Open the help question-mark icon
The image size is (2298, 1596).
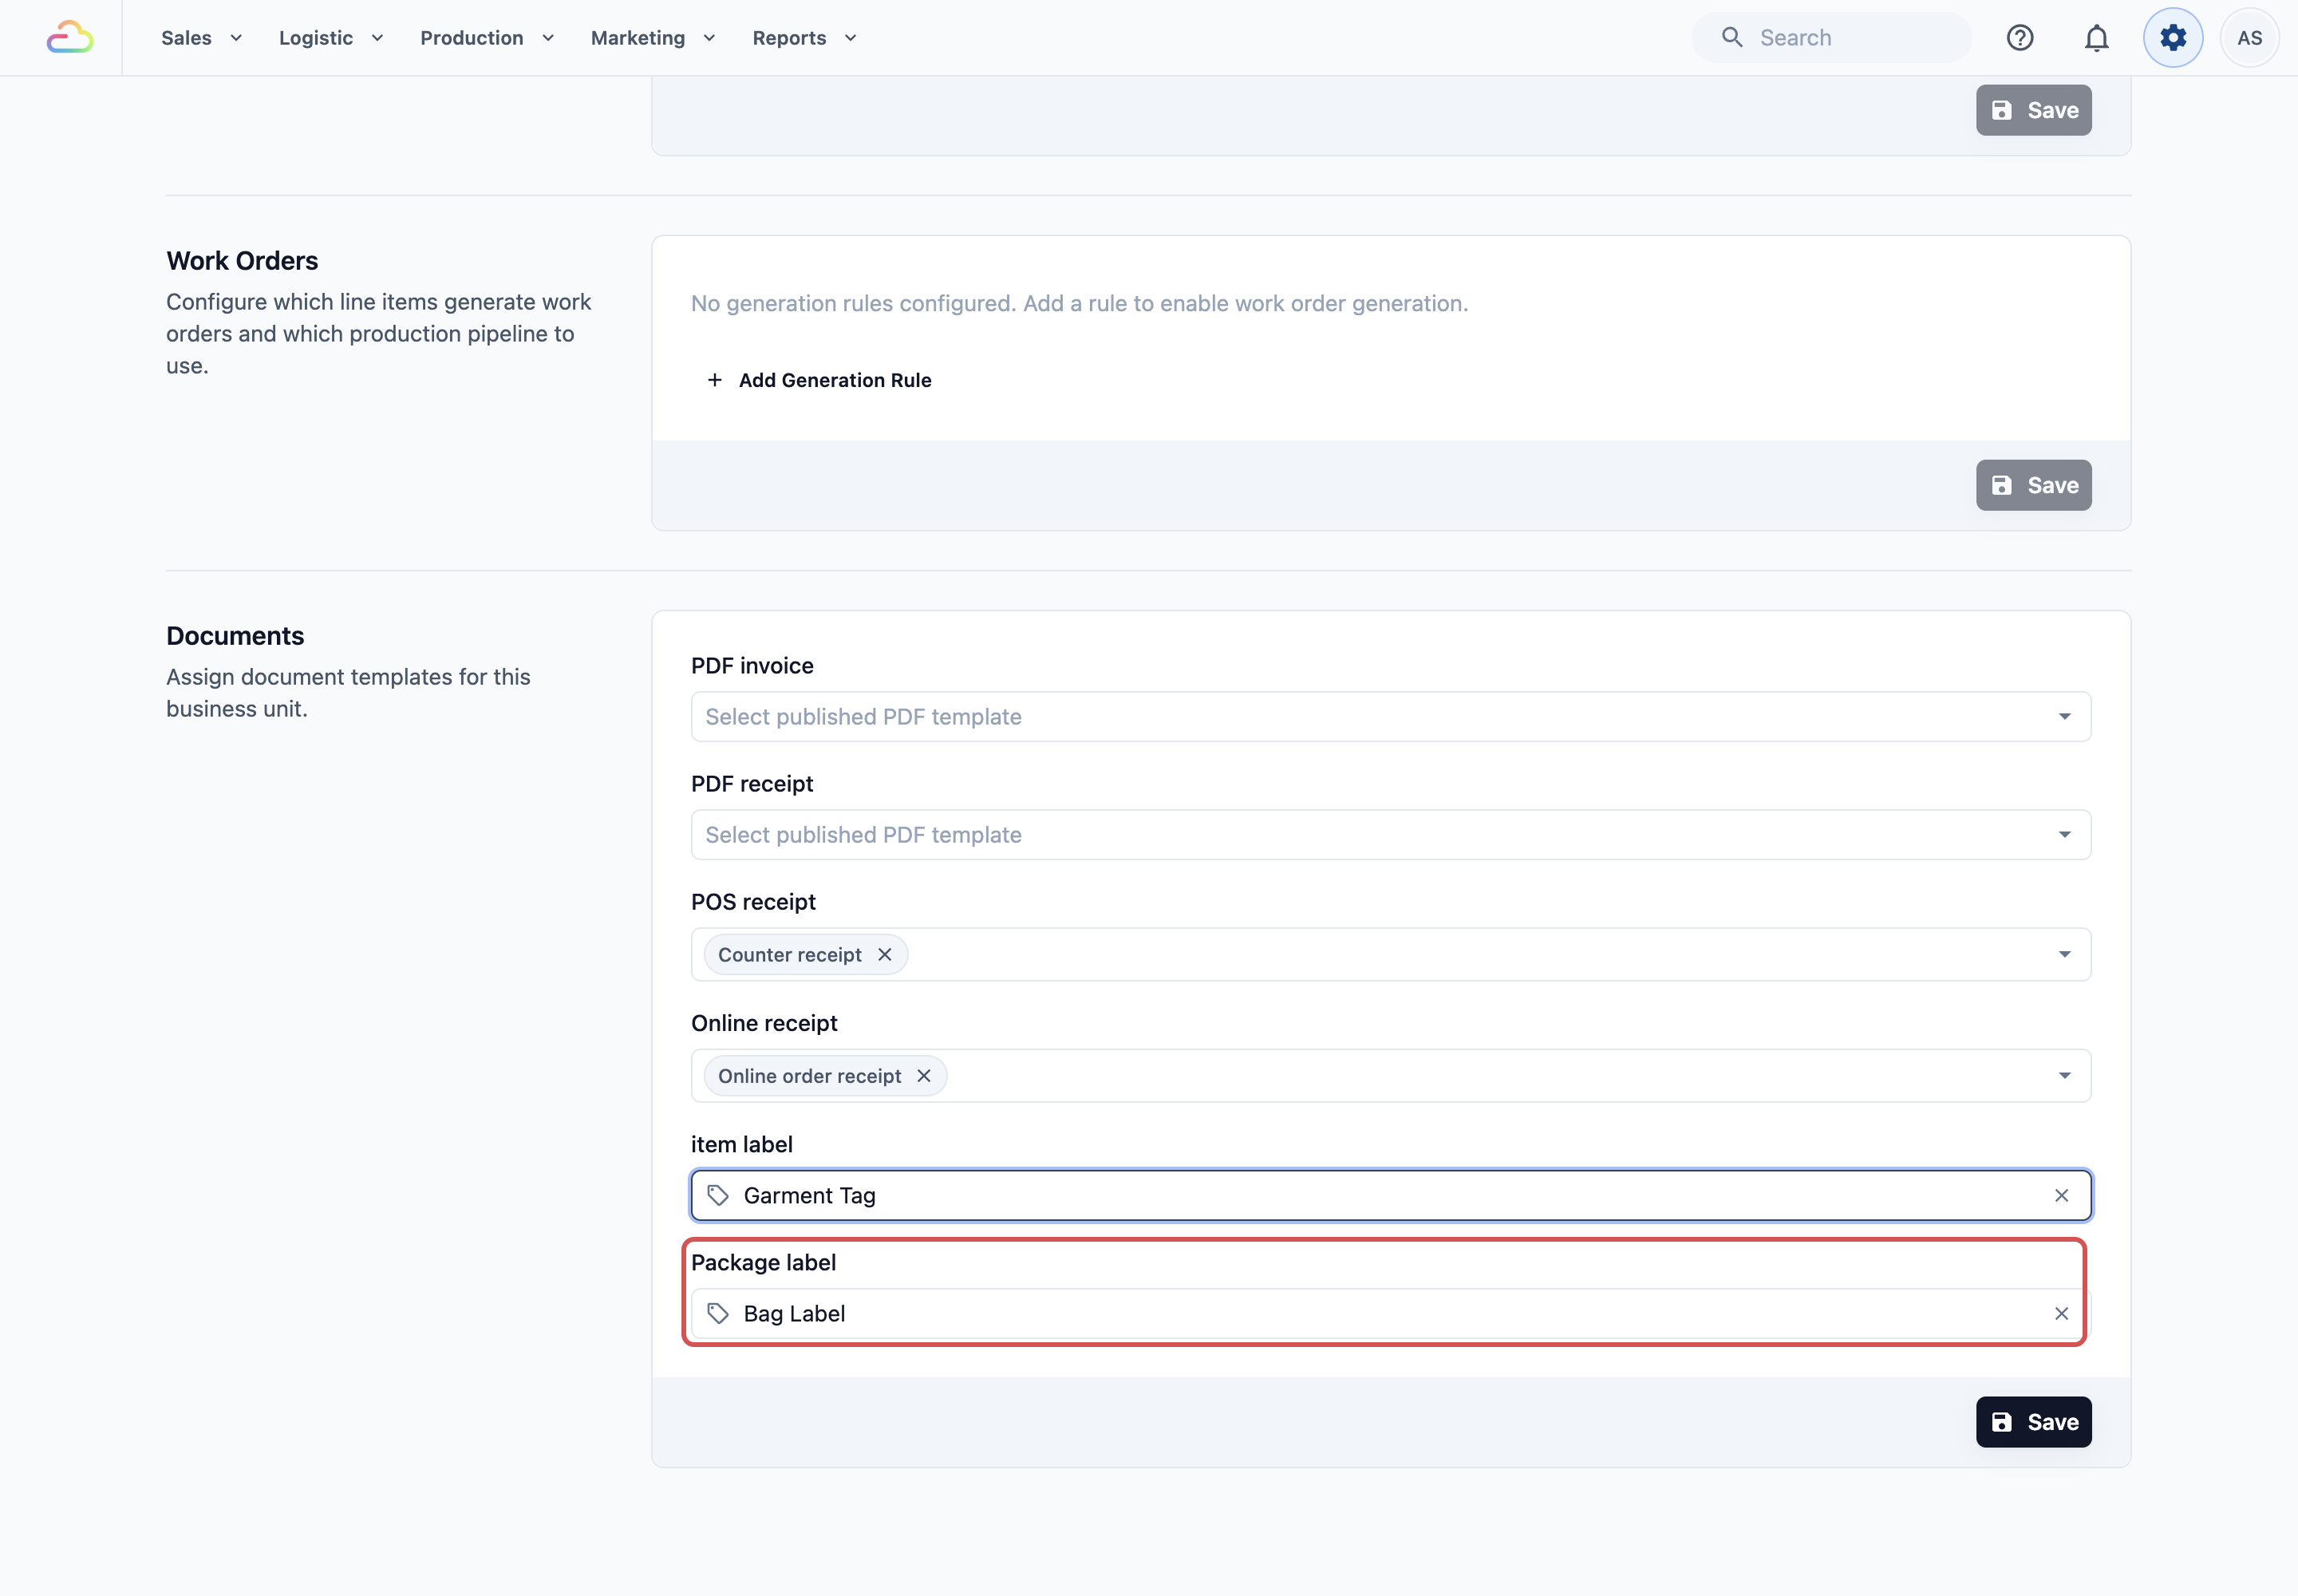2020,37
